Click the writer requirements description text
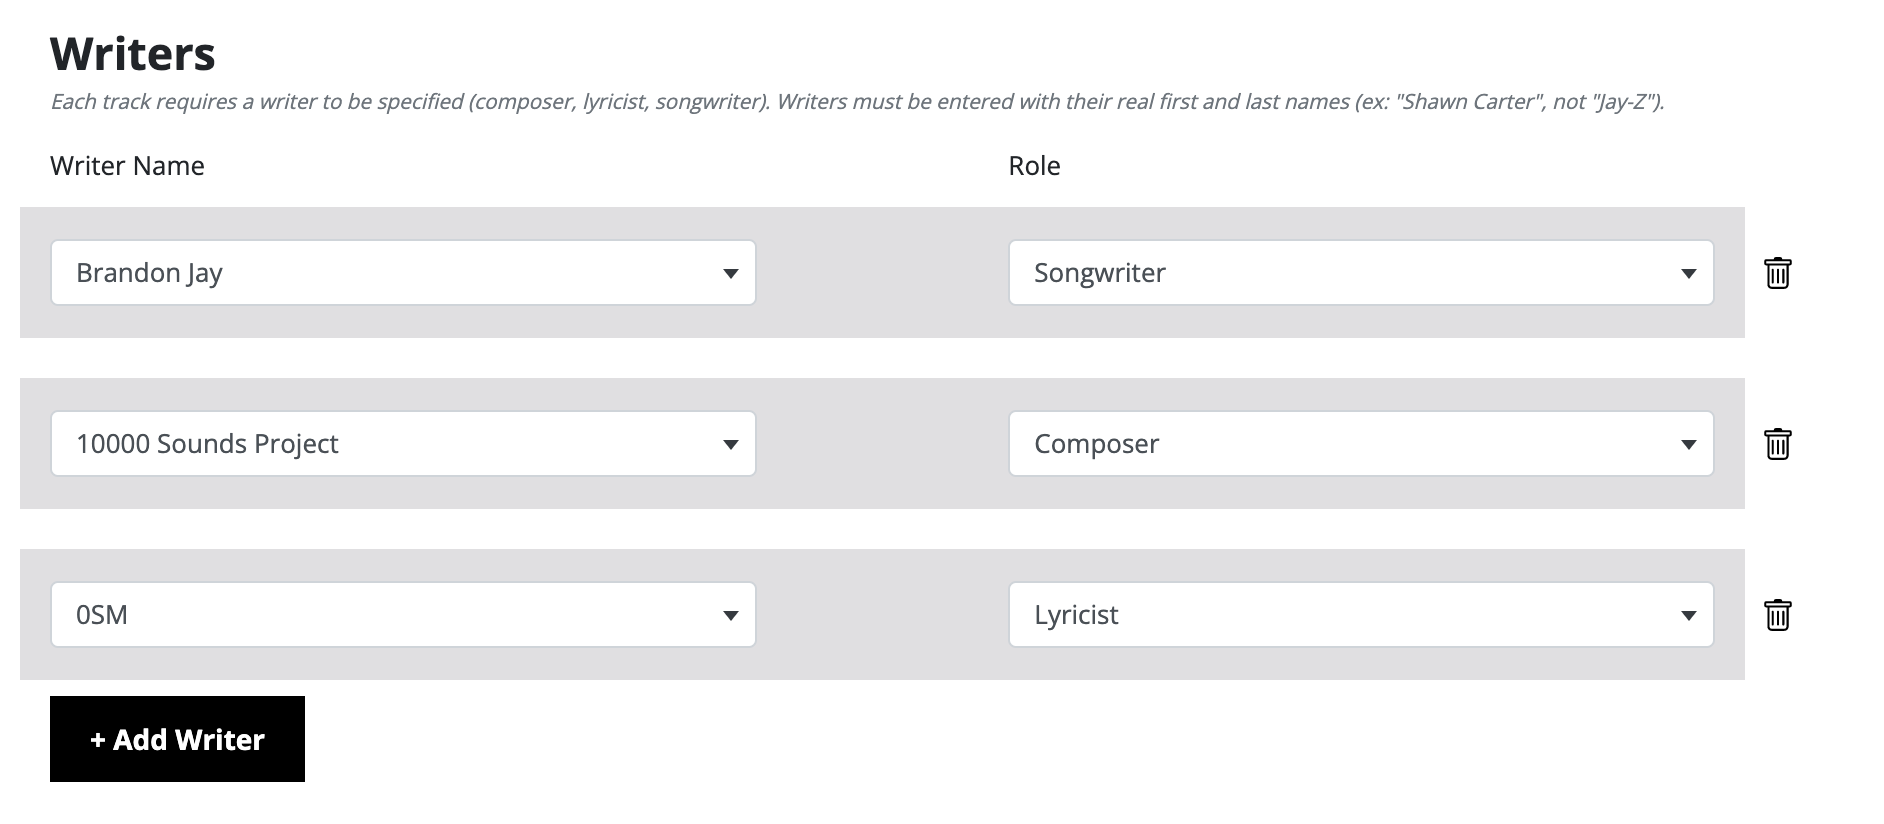This screenshot has width=1884, height=824. [857, 102]
